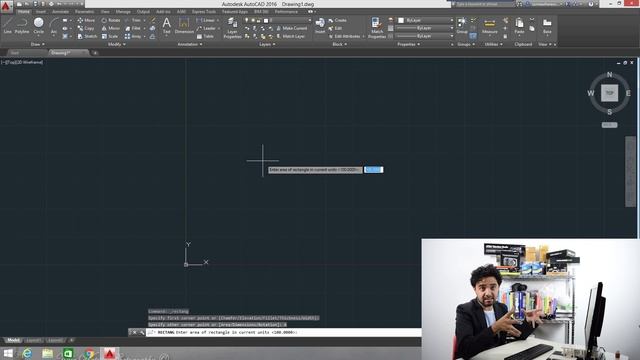Expand the Groups panel
This screenshot has height=360, width=640.
pyautogui.click(x=466, y=44)
